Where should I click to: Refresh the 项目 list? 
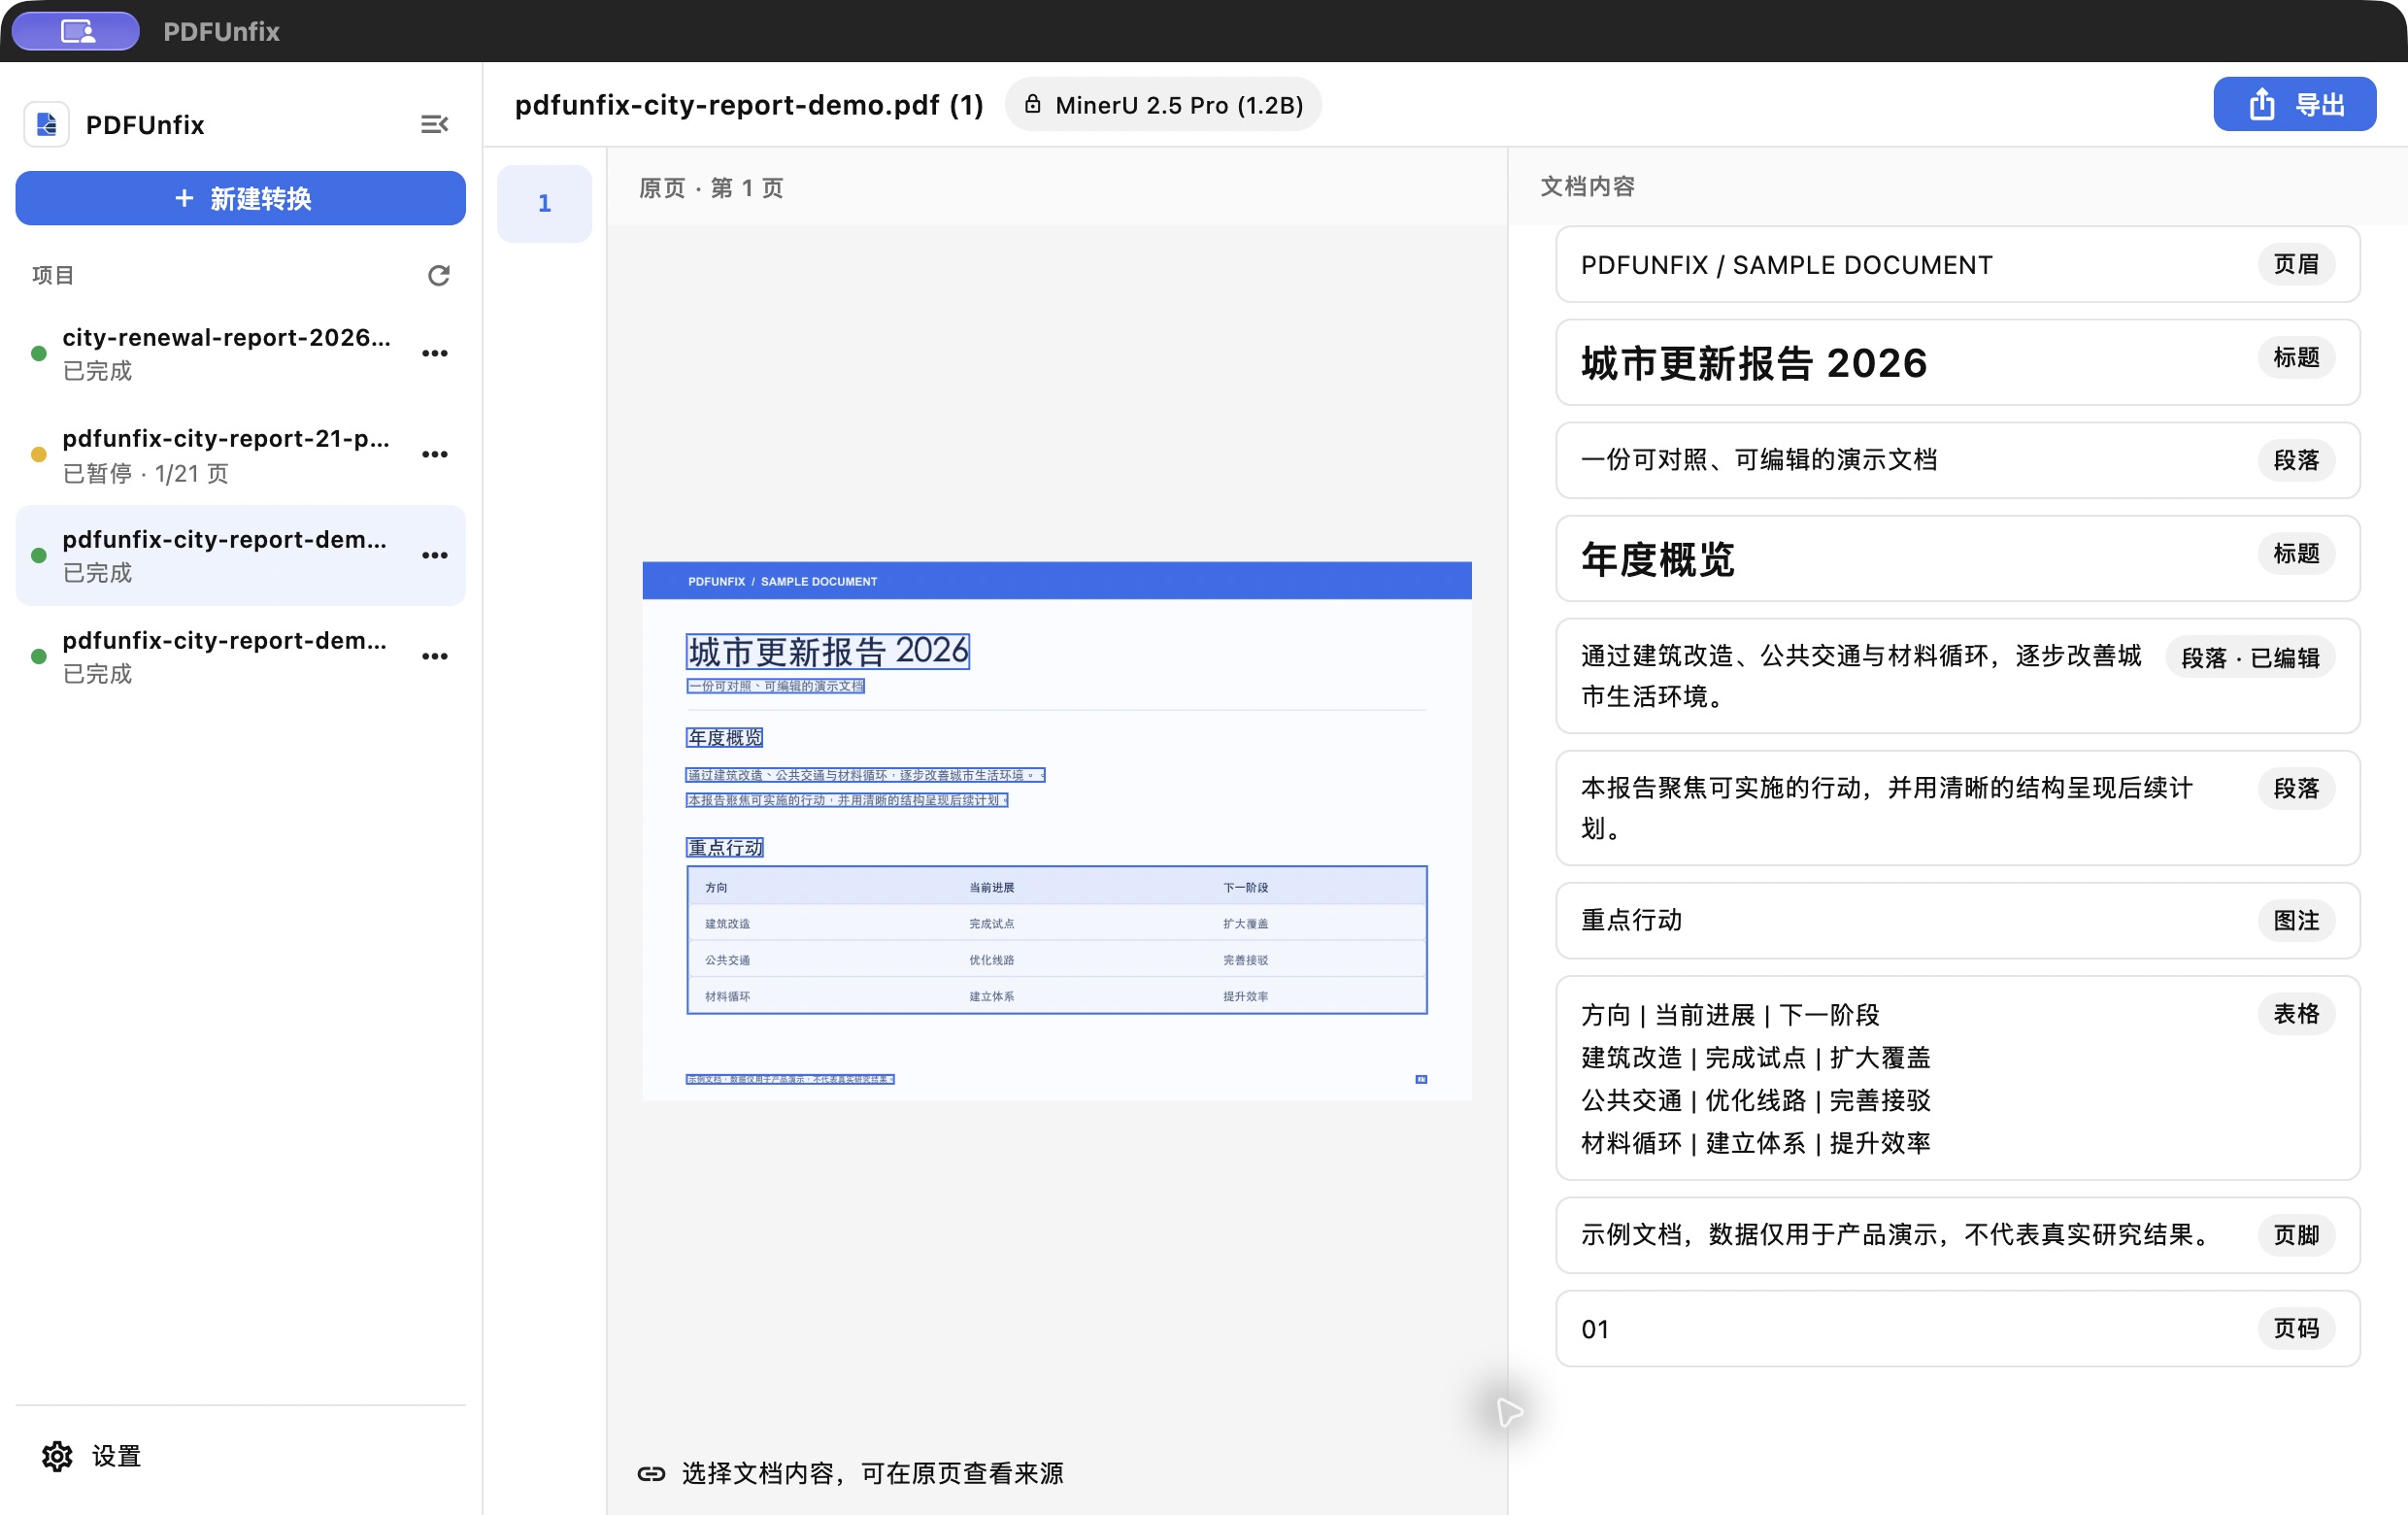(x=438, y=275)
